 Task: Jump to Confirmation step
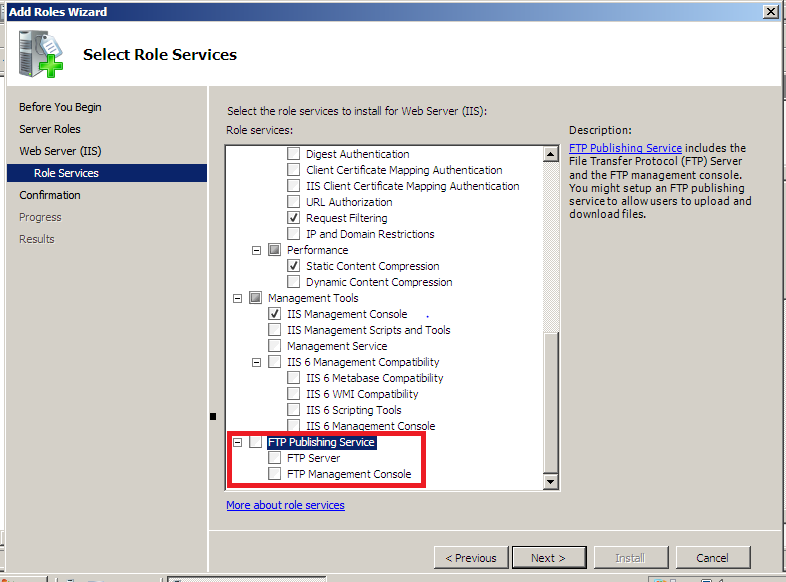tap(50, 196)
